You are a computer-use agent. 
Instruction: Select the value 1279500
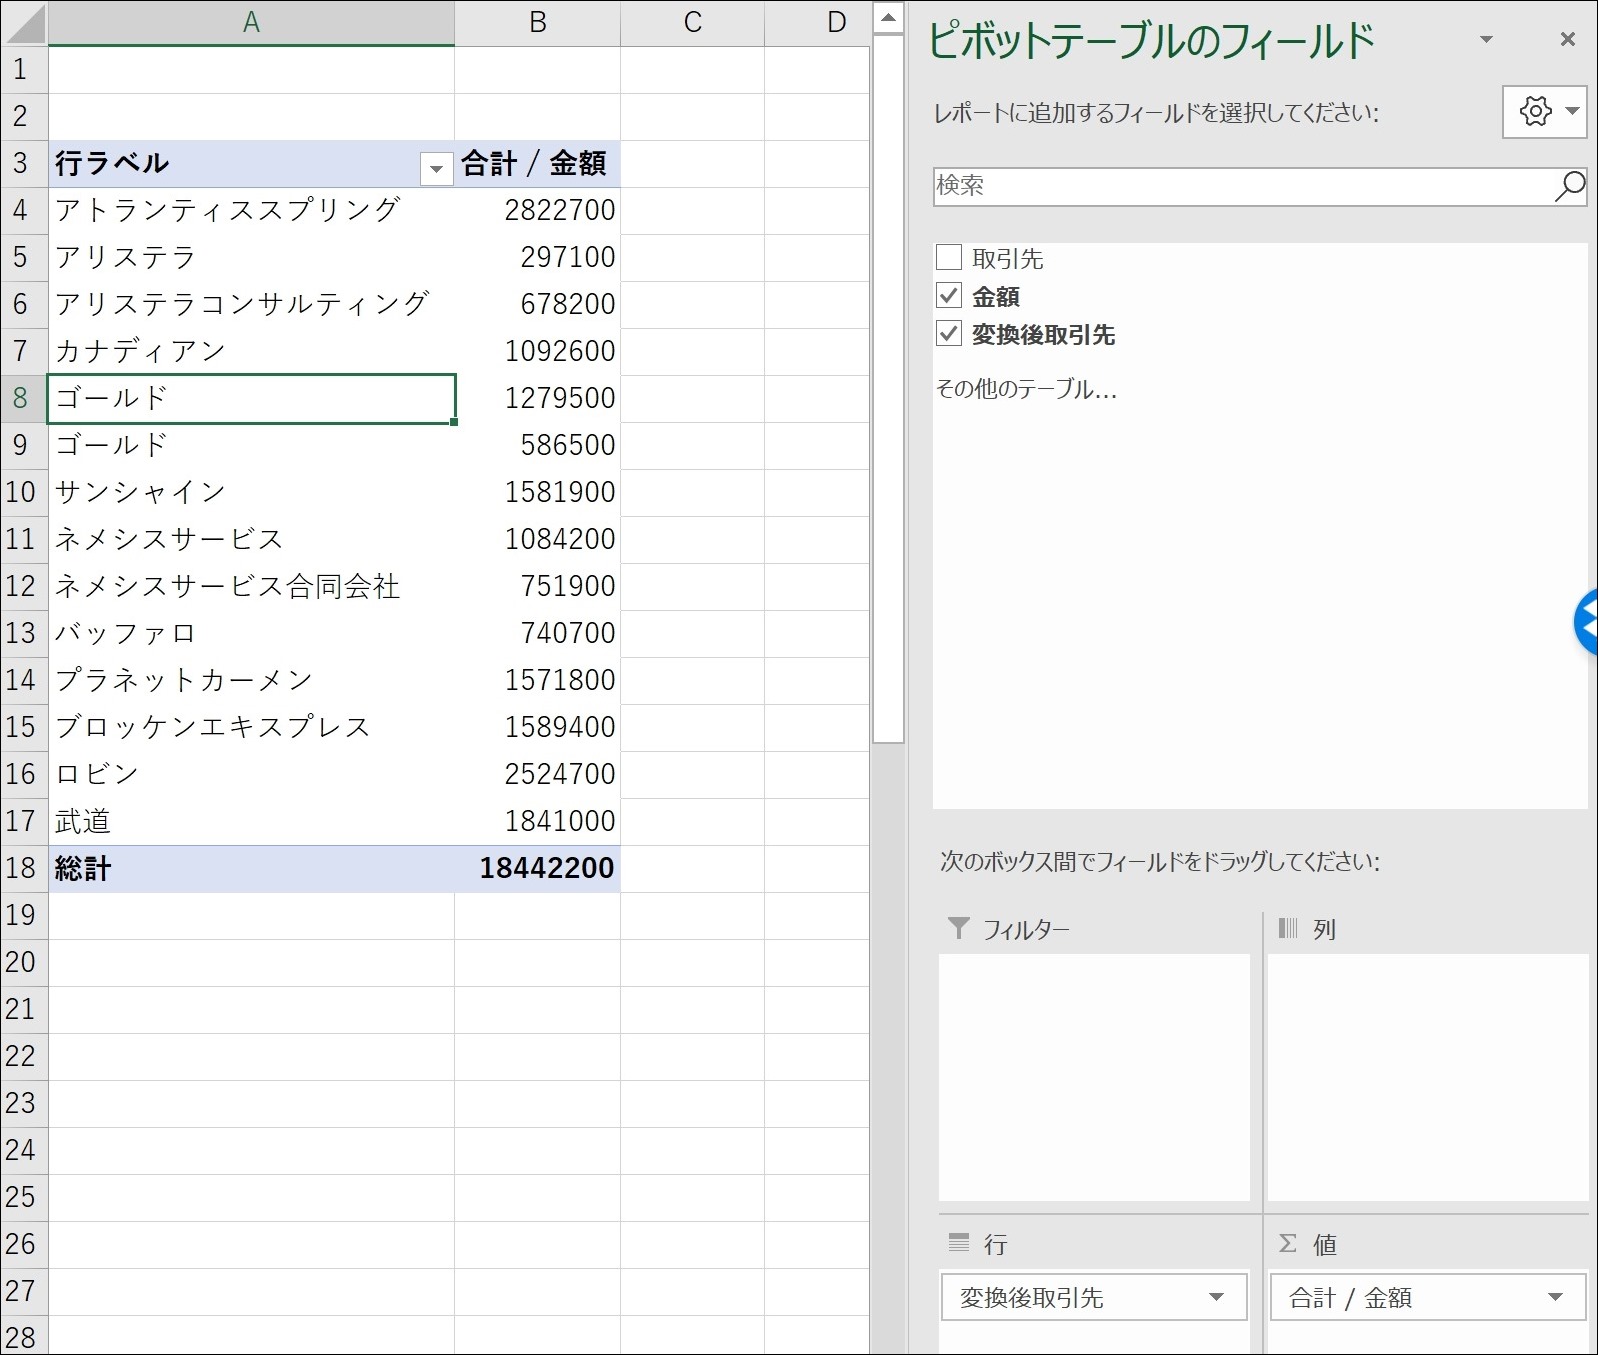pyautogui.click(x=537, y=398)
